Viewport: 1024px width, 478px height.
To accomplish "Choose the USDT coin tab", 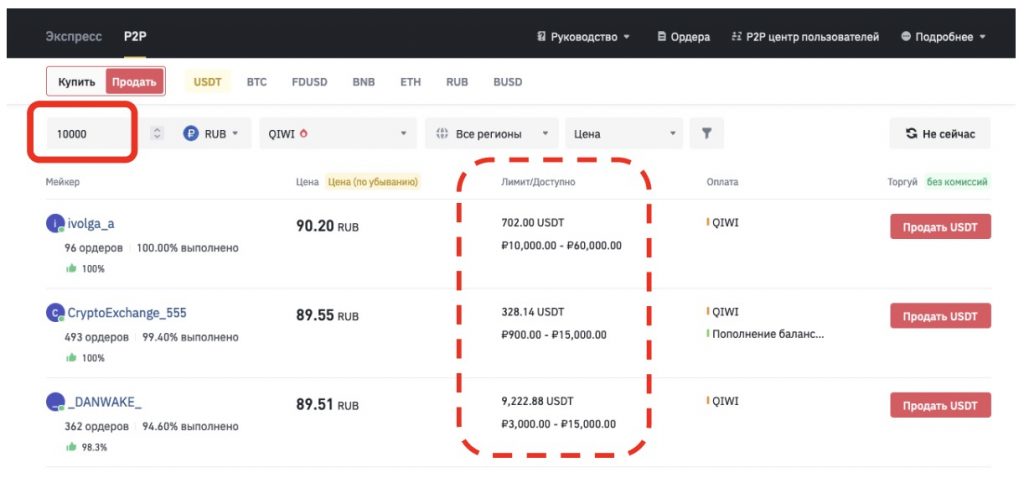I will [x=208, y=82].
